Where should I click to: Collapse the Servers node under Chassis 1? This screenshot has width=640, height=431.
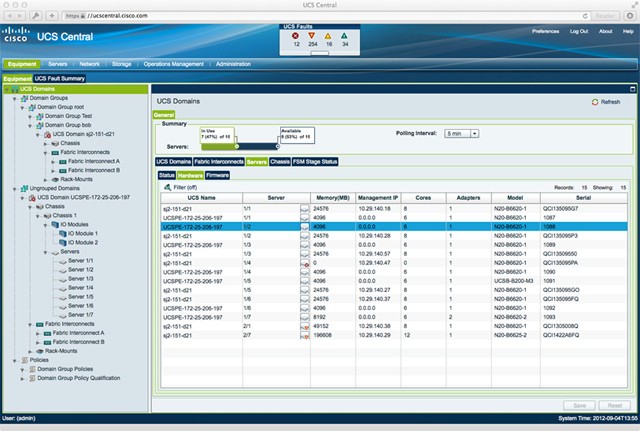pyautogui.click(x=44, y=251)
